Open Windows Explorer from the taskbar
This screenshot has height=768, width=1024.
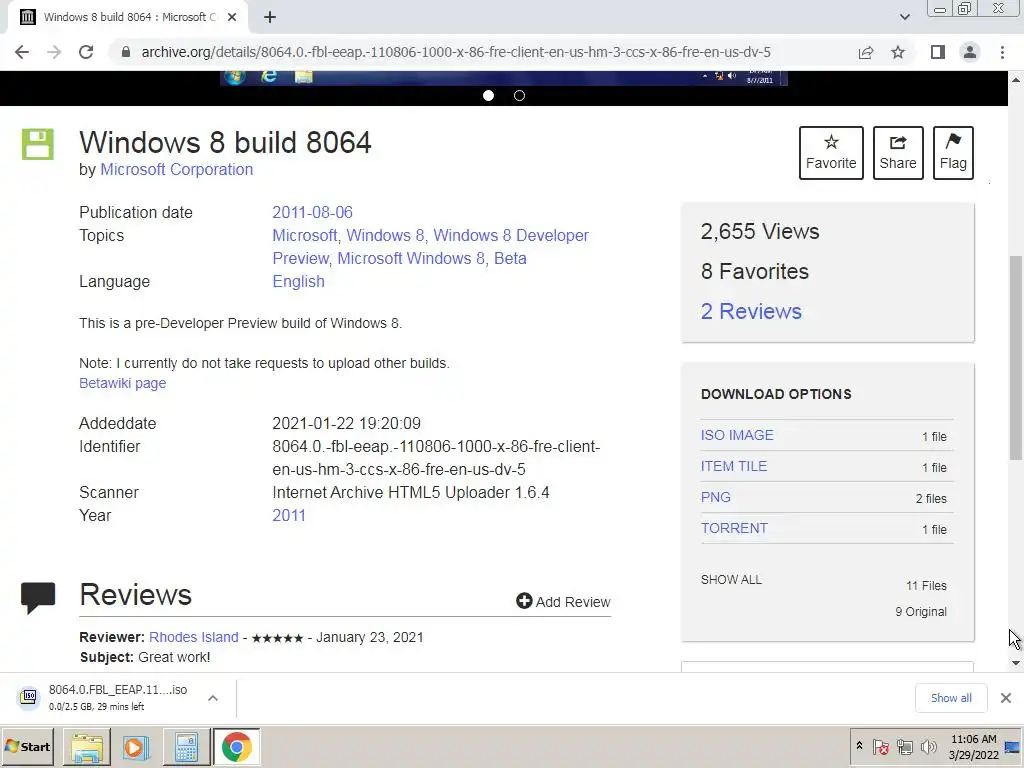pyautogui.click(x=88, y=747)
